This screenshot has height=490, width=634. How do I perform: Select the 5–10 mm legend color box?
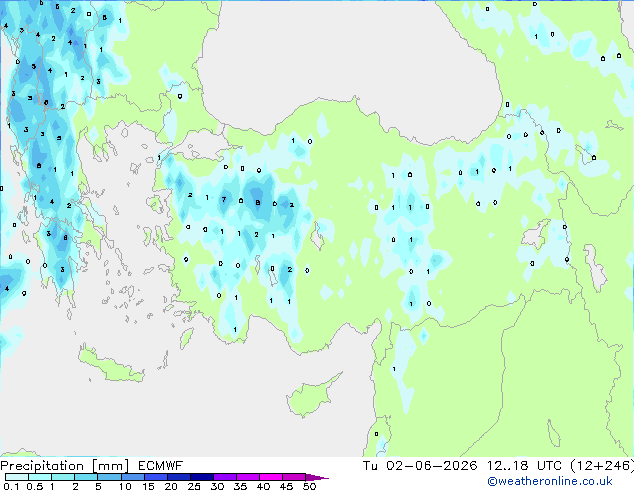tap(110, 477)
